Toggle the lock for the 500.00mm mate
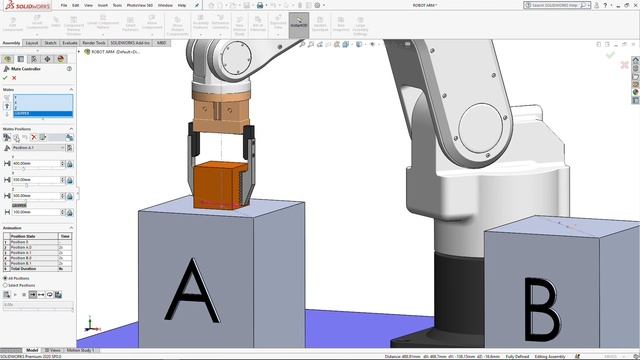This screenshot has height=360, width=640. pos(69,196)
